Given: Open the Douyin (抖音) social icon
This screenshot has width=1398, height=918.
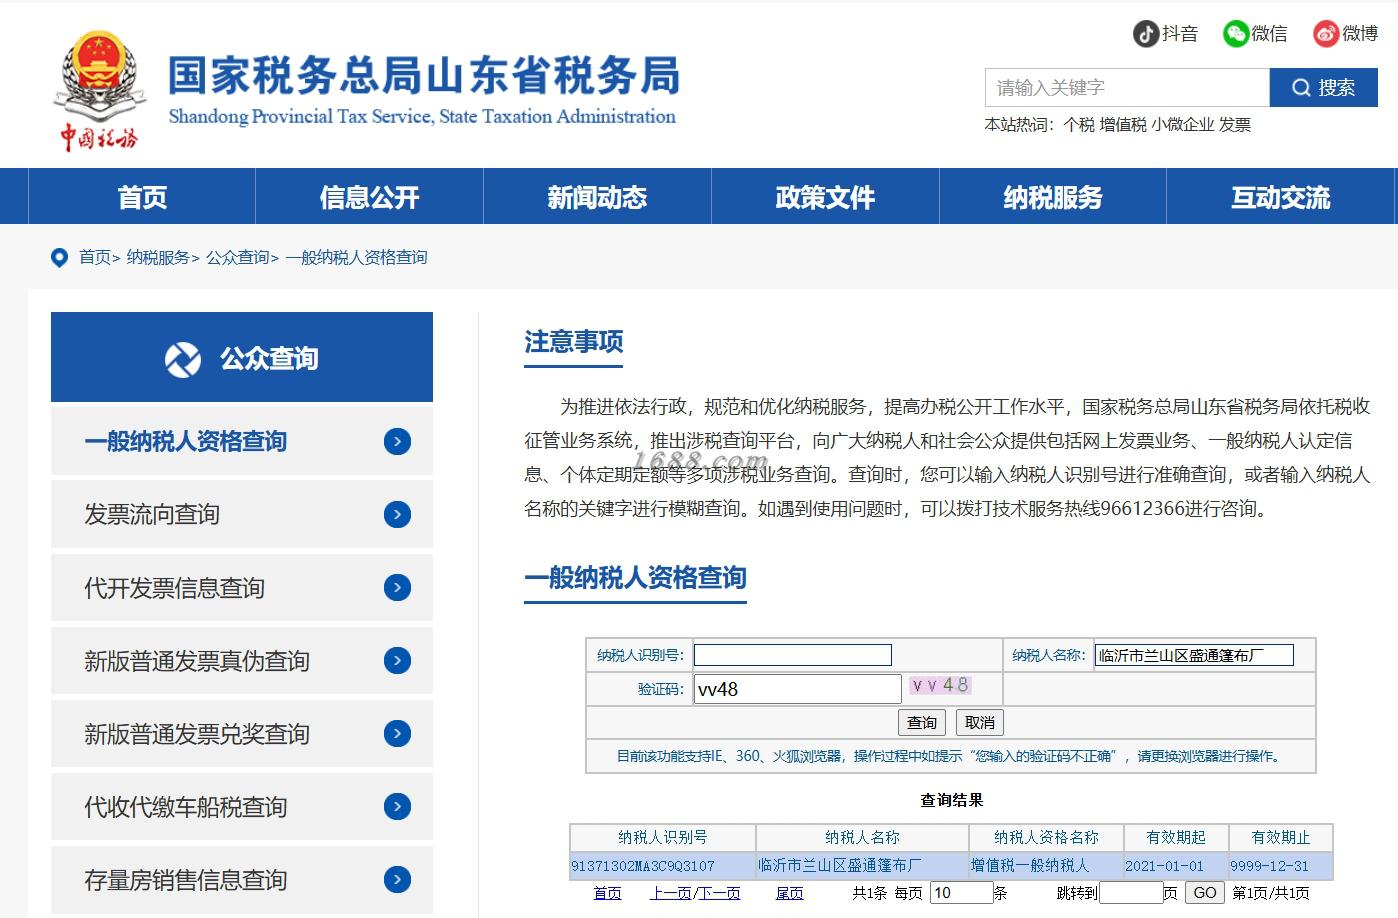Looking at the screenshot, I should tap(1145, 34).
